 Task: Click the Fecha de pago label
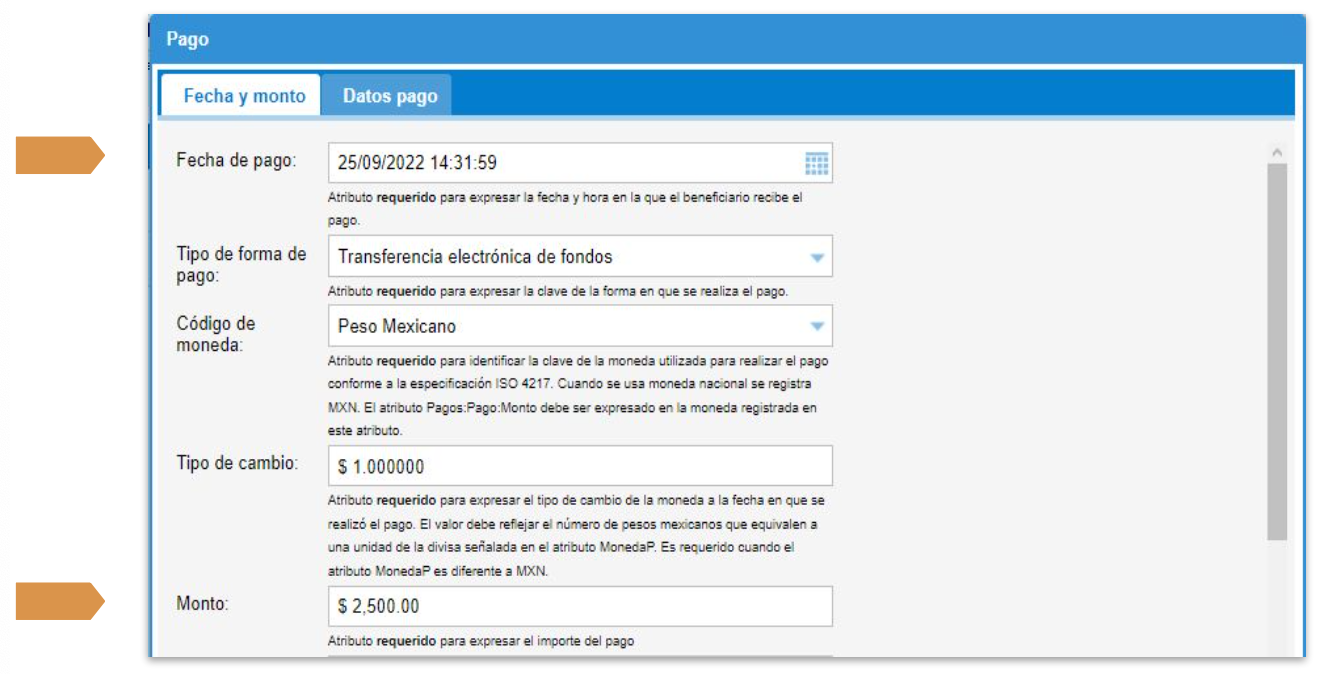236,160
